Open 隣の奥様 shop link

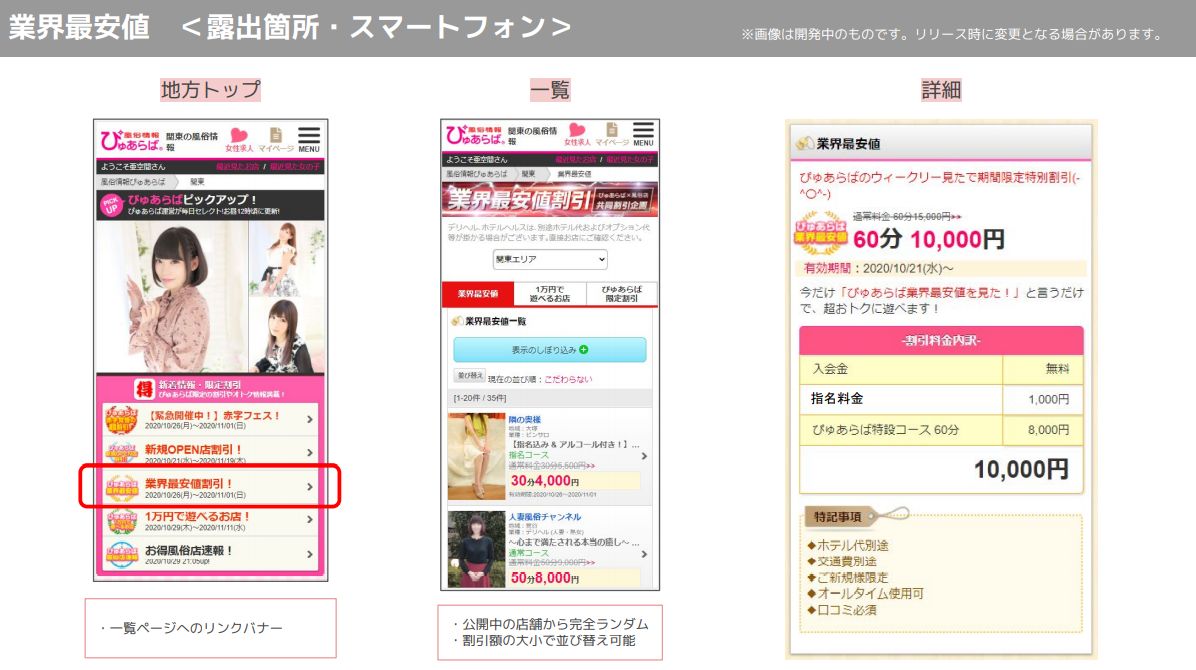tap(525, 420)
